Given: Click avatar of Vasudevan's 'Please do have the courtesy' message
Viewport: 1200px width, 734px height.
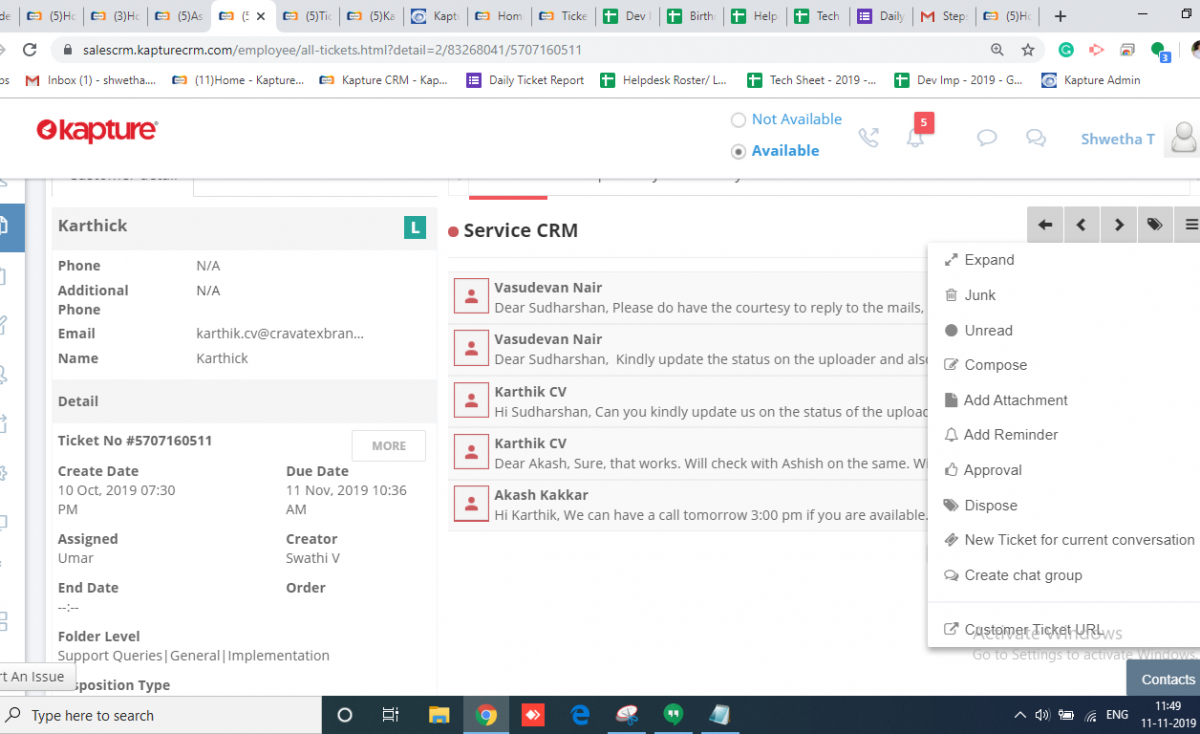Looking at the screenshot, I should (x=471, y=297).
